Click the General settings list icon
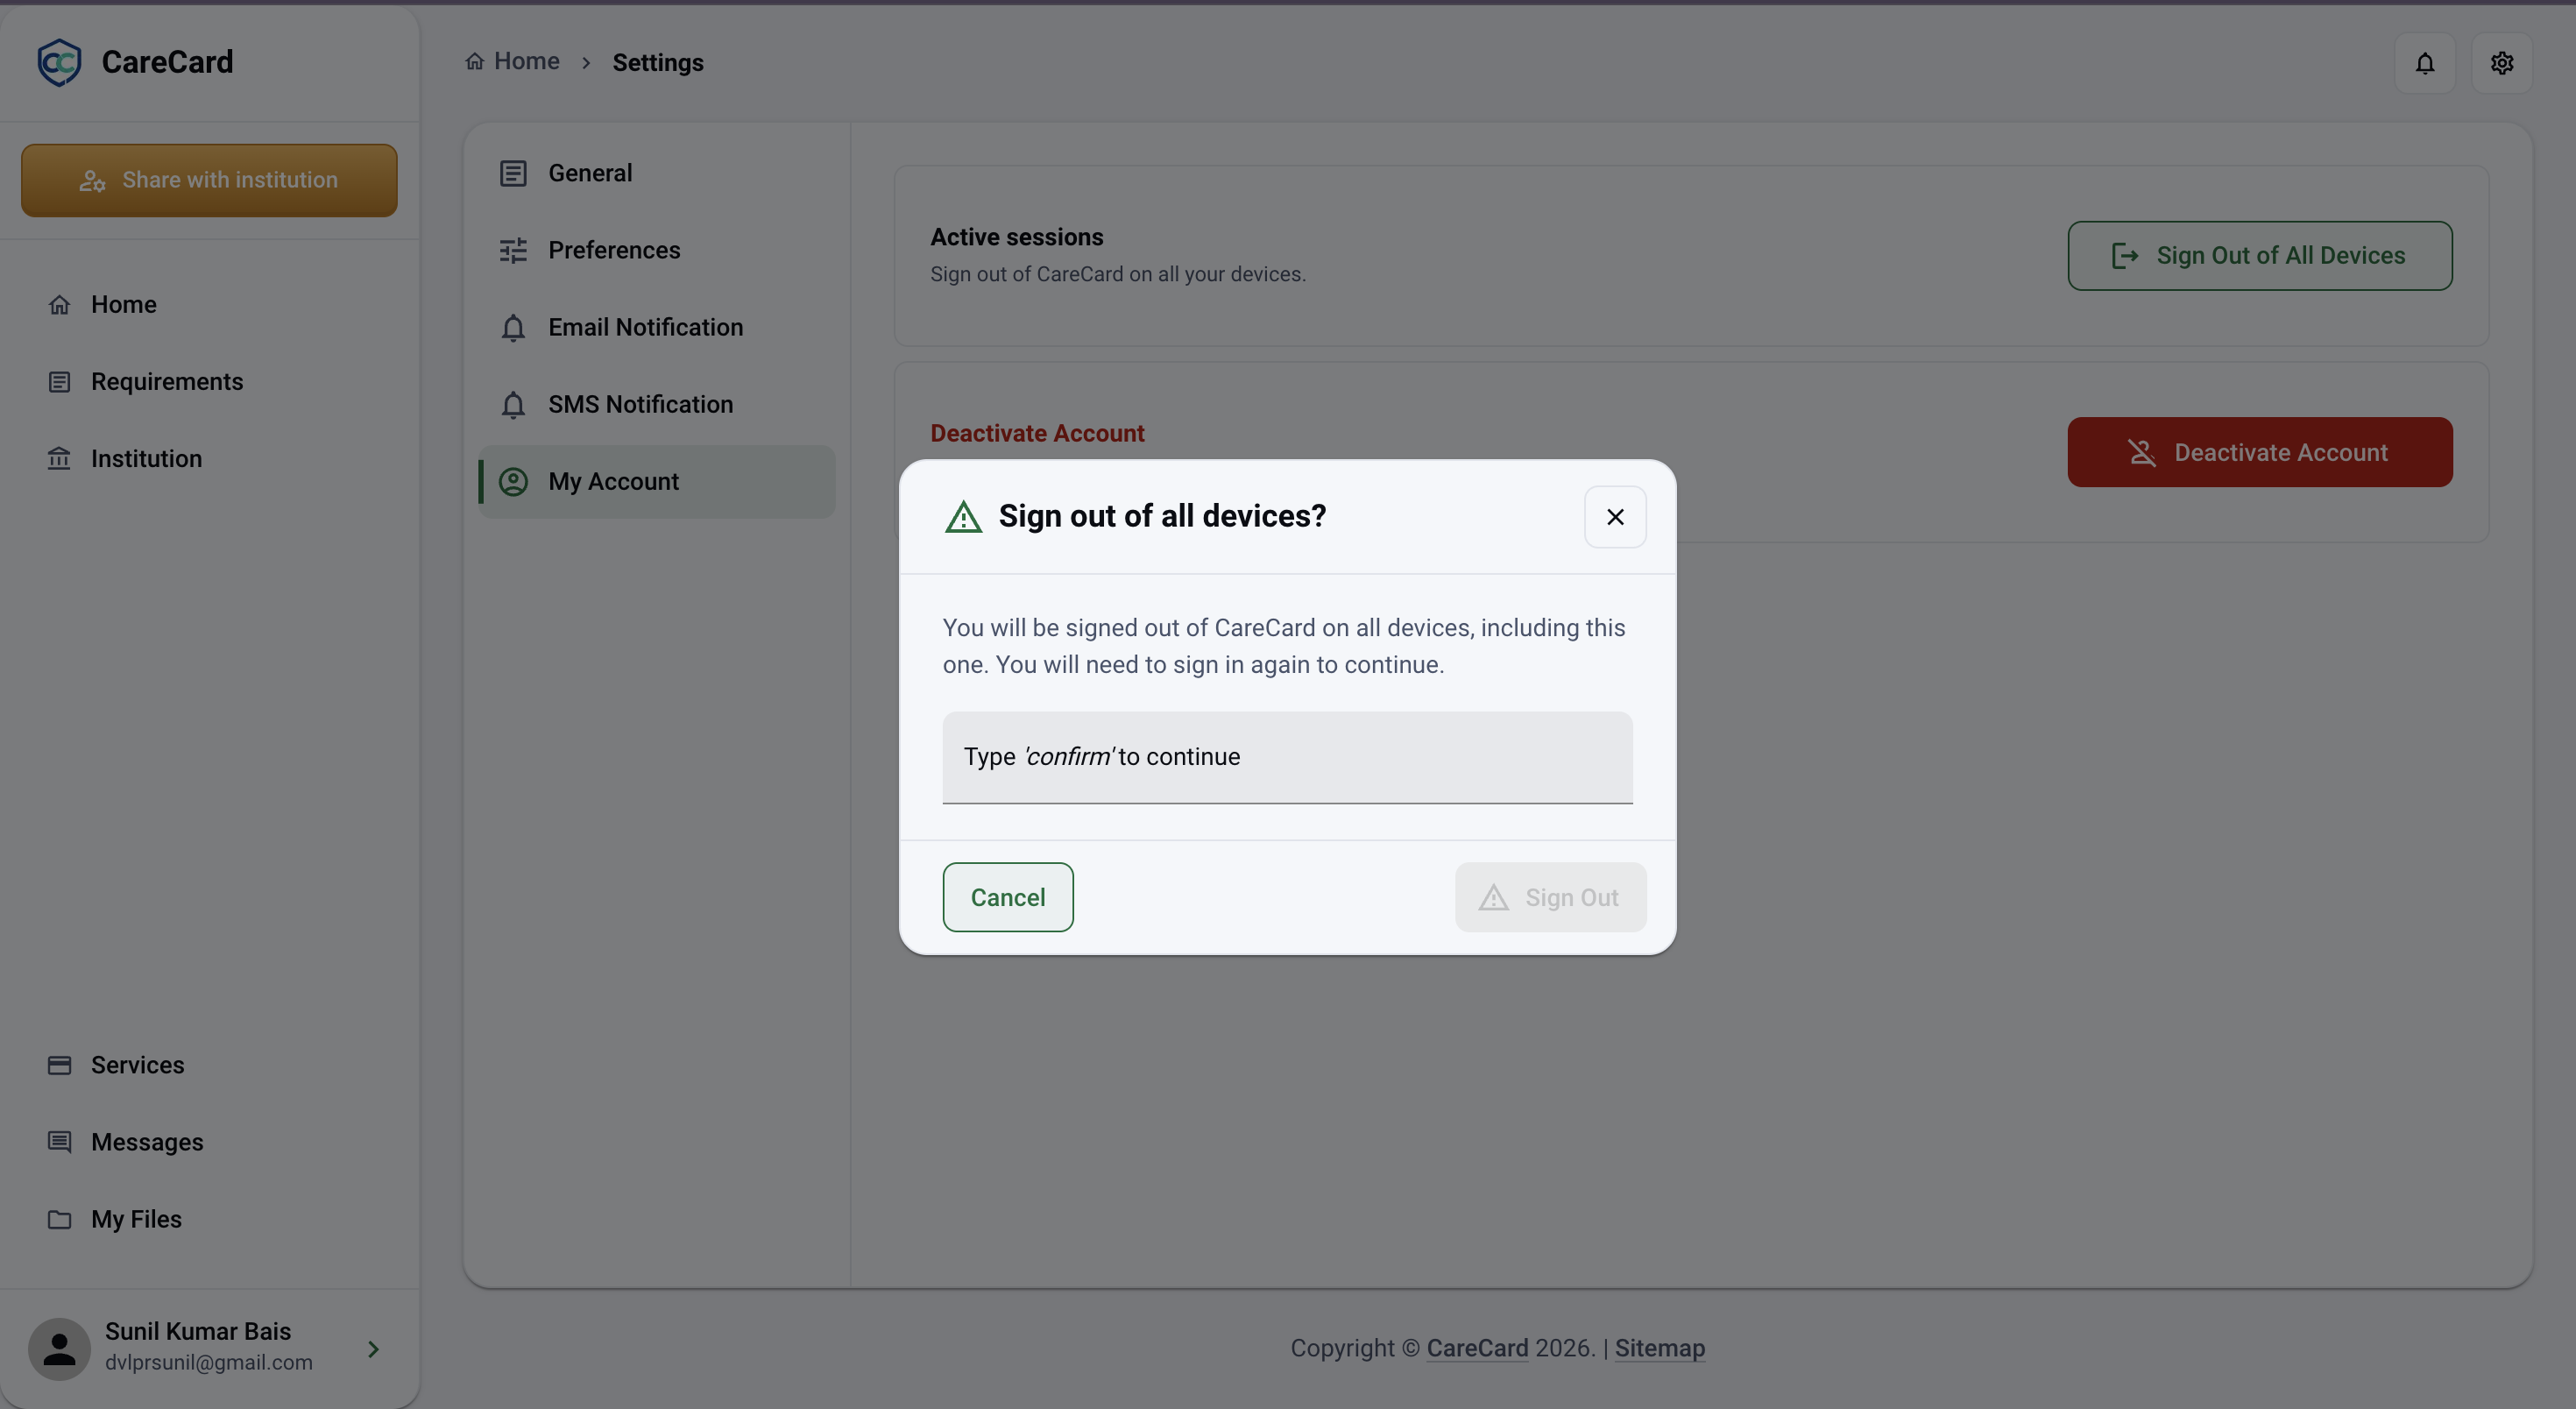 click(513, 173)
